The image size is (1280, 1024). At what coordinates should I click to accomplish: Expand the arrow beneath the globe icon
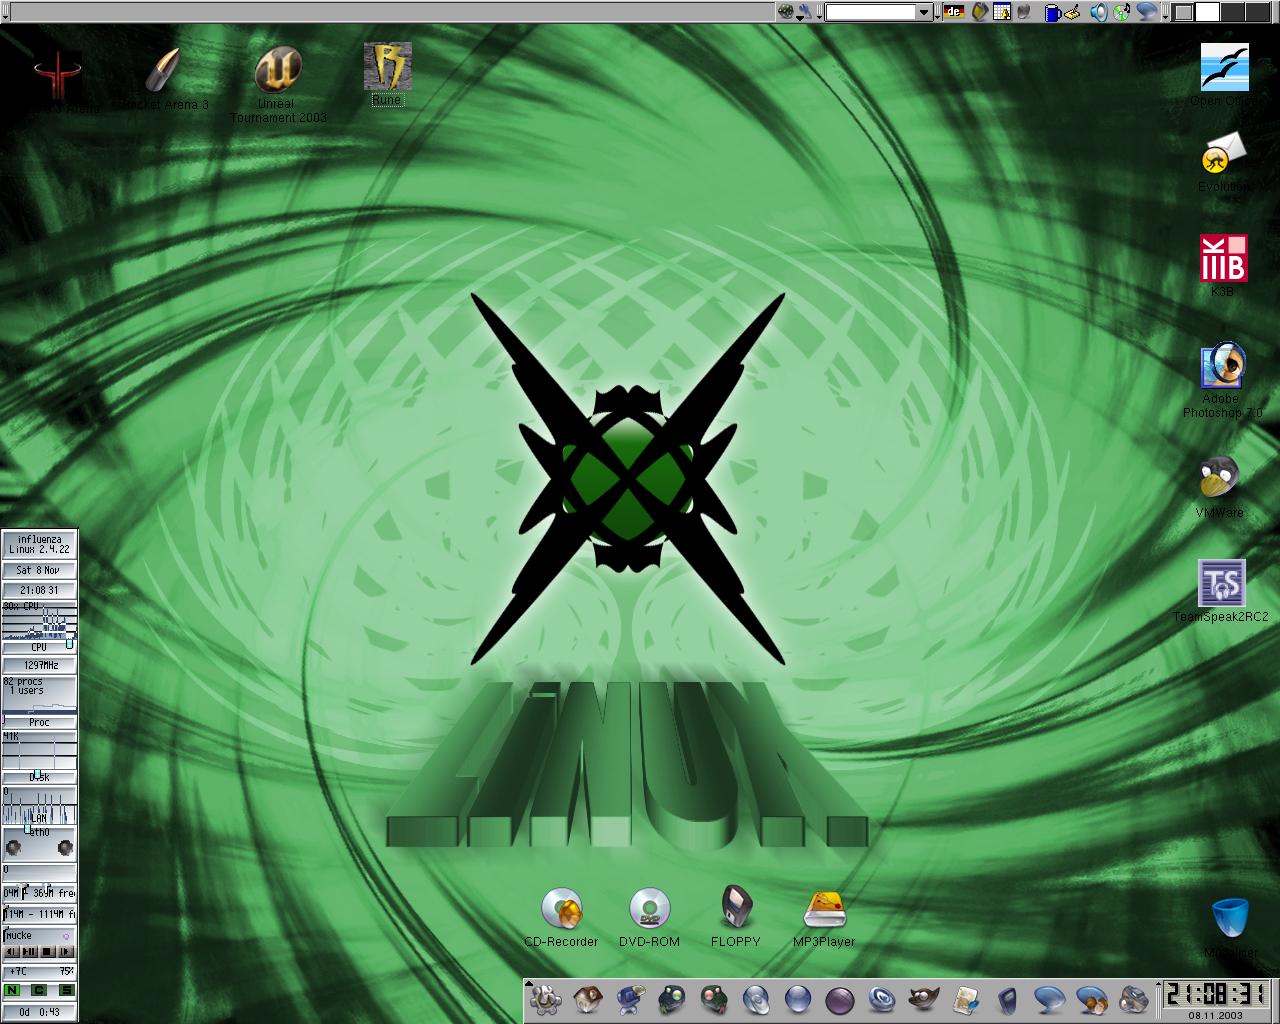click(800, 19)
